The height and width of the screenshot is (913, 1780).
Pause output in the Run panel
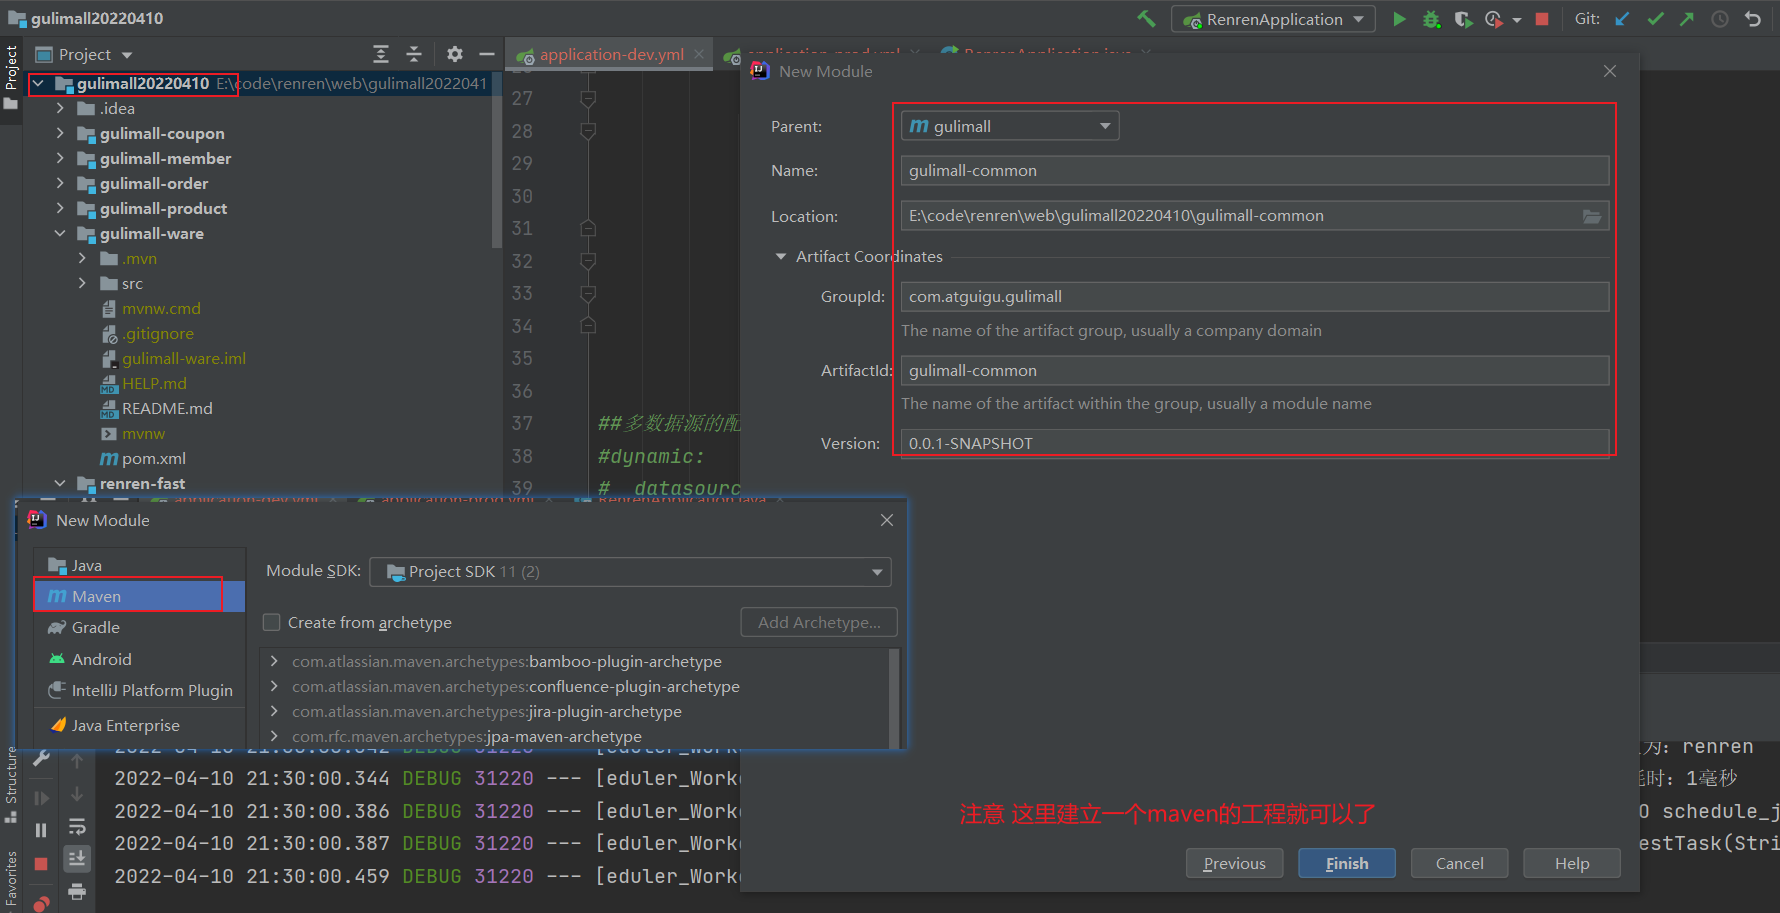coord(41,830)
